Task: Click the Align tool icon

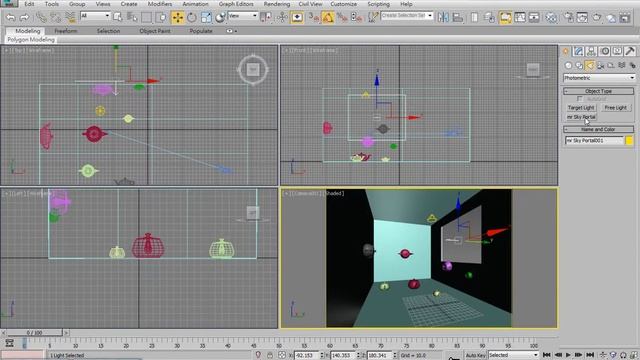Action: 458,17
